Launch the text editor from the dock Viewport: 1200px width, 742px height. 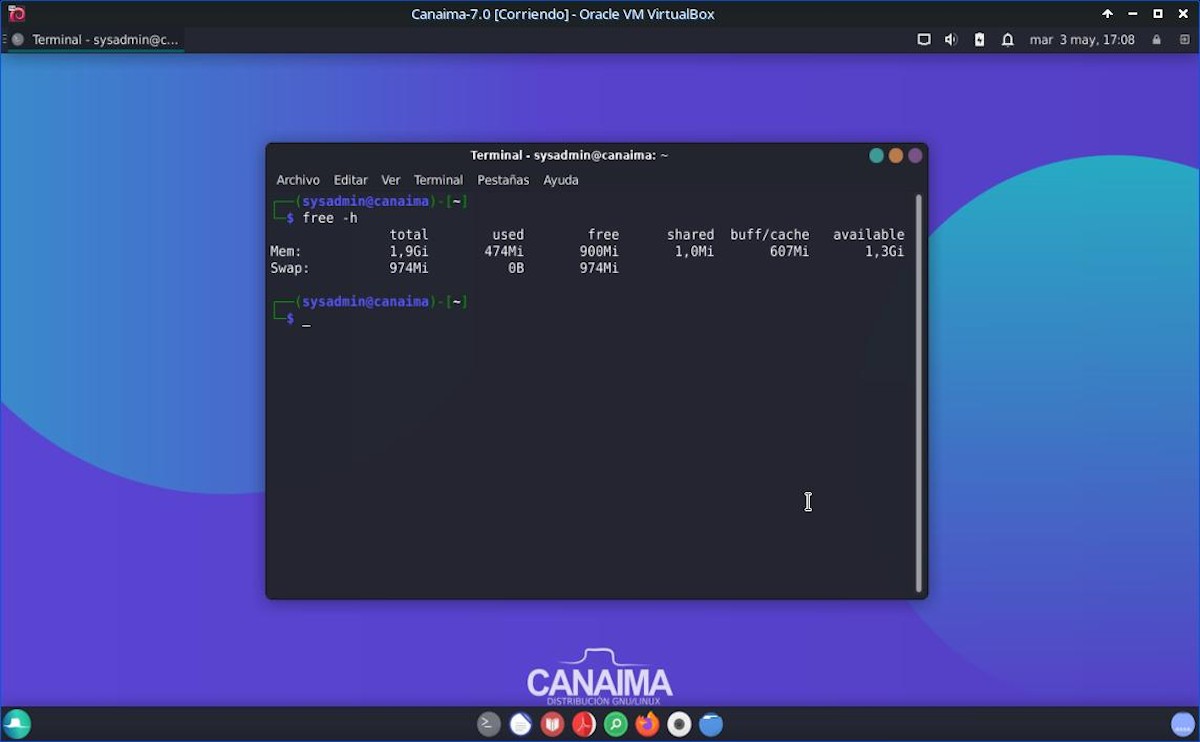[x=520, y=724]
